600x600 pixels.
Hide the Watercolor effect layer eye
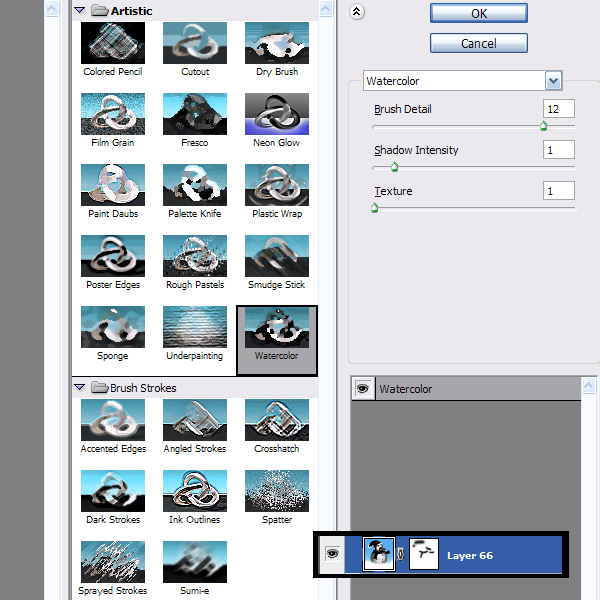point(363,389)
